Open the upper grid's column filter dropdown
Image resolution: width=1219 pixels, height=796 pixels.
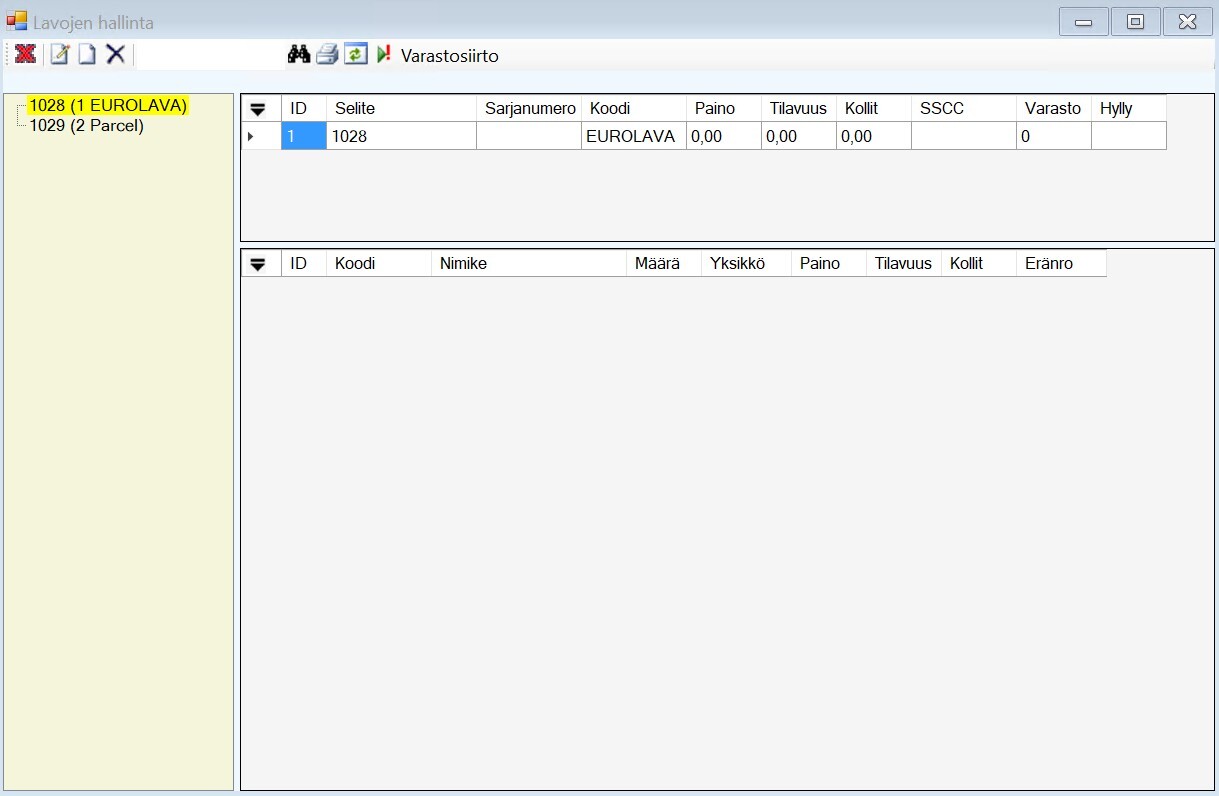click(x=258, y=109)
